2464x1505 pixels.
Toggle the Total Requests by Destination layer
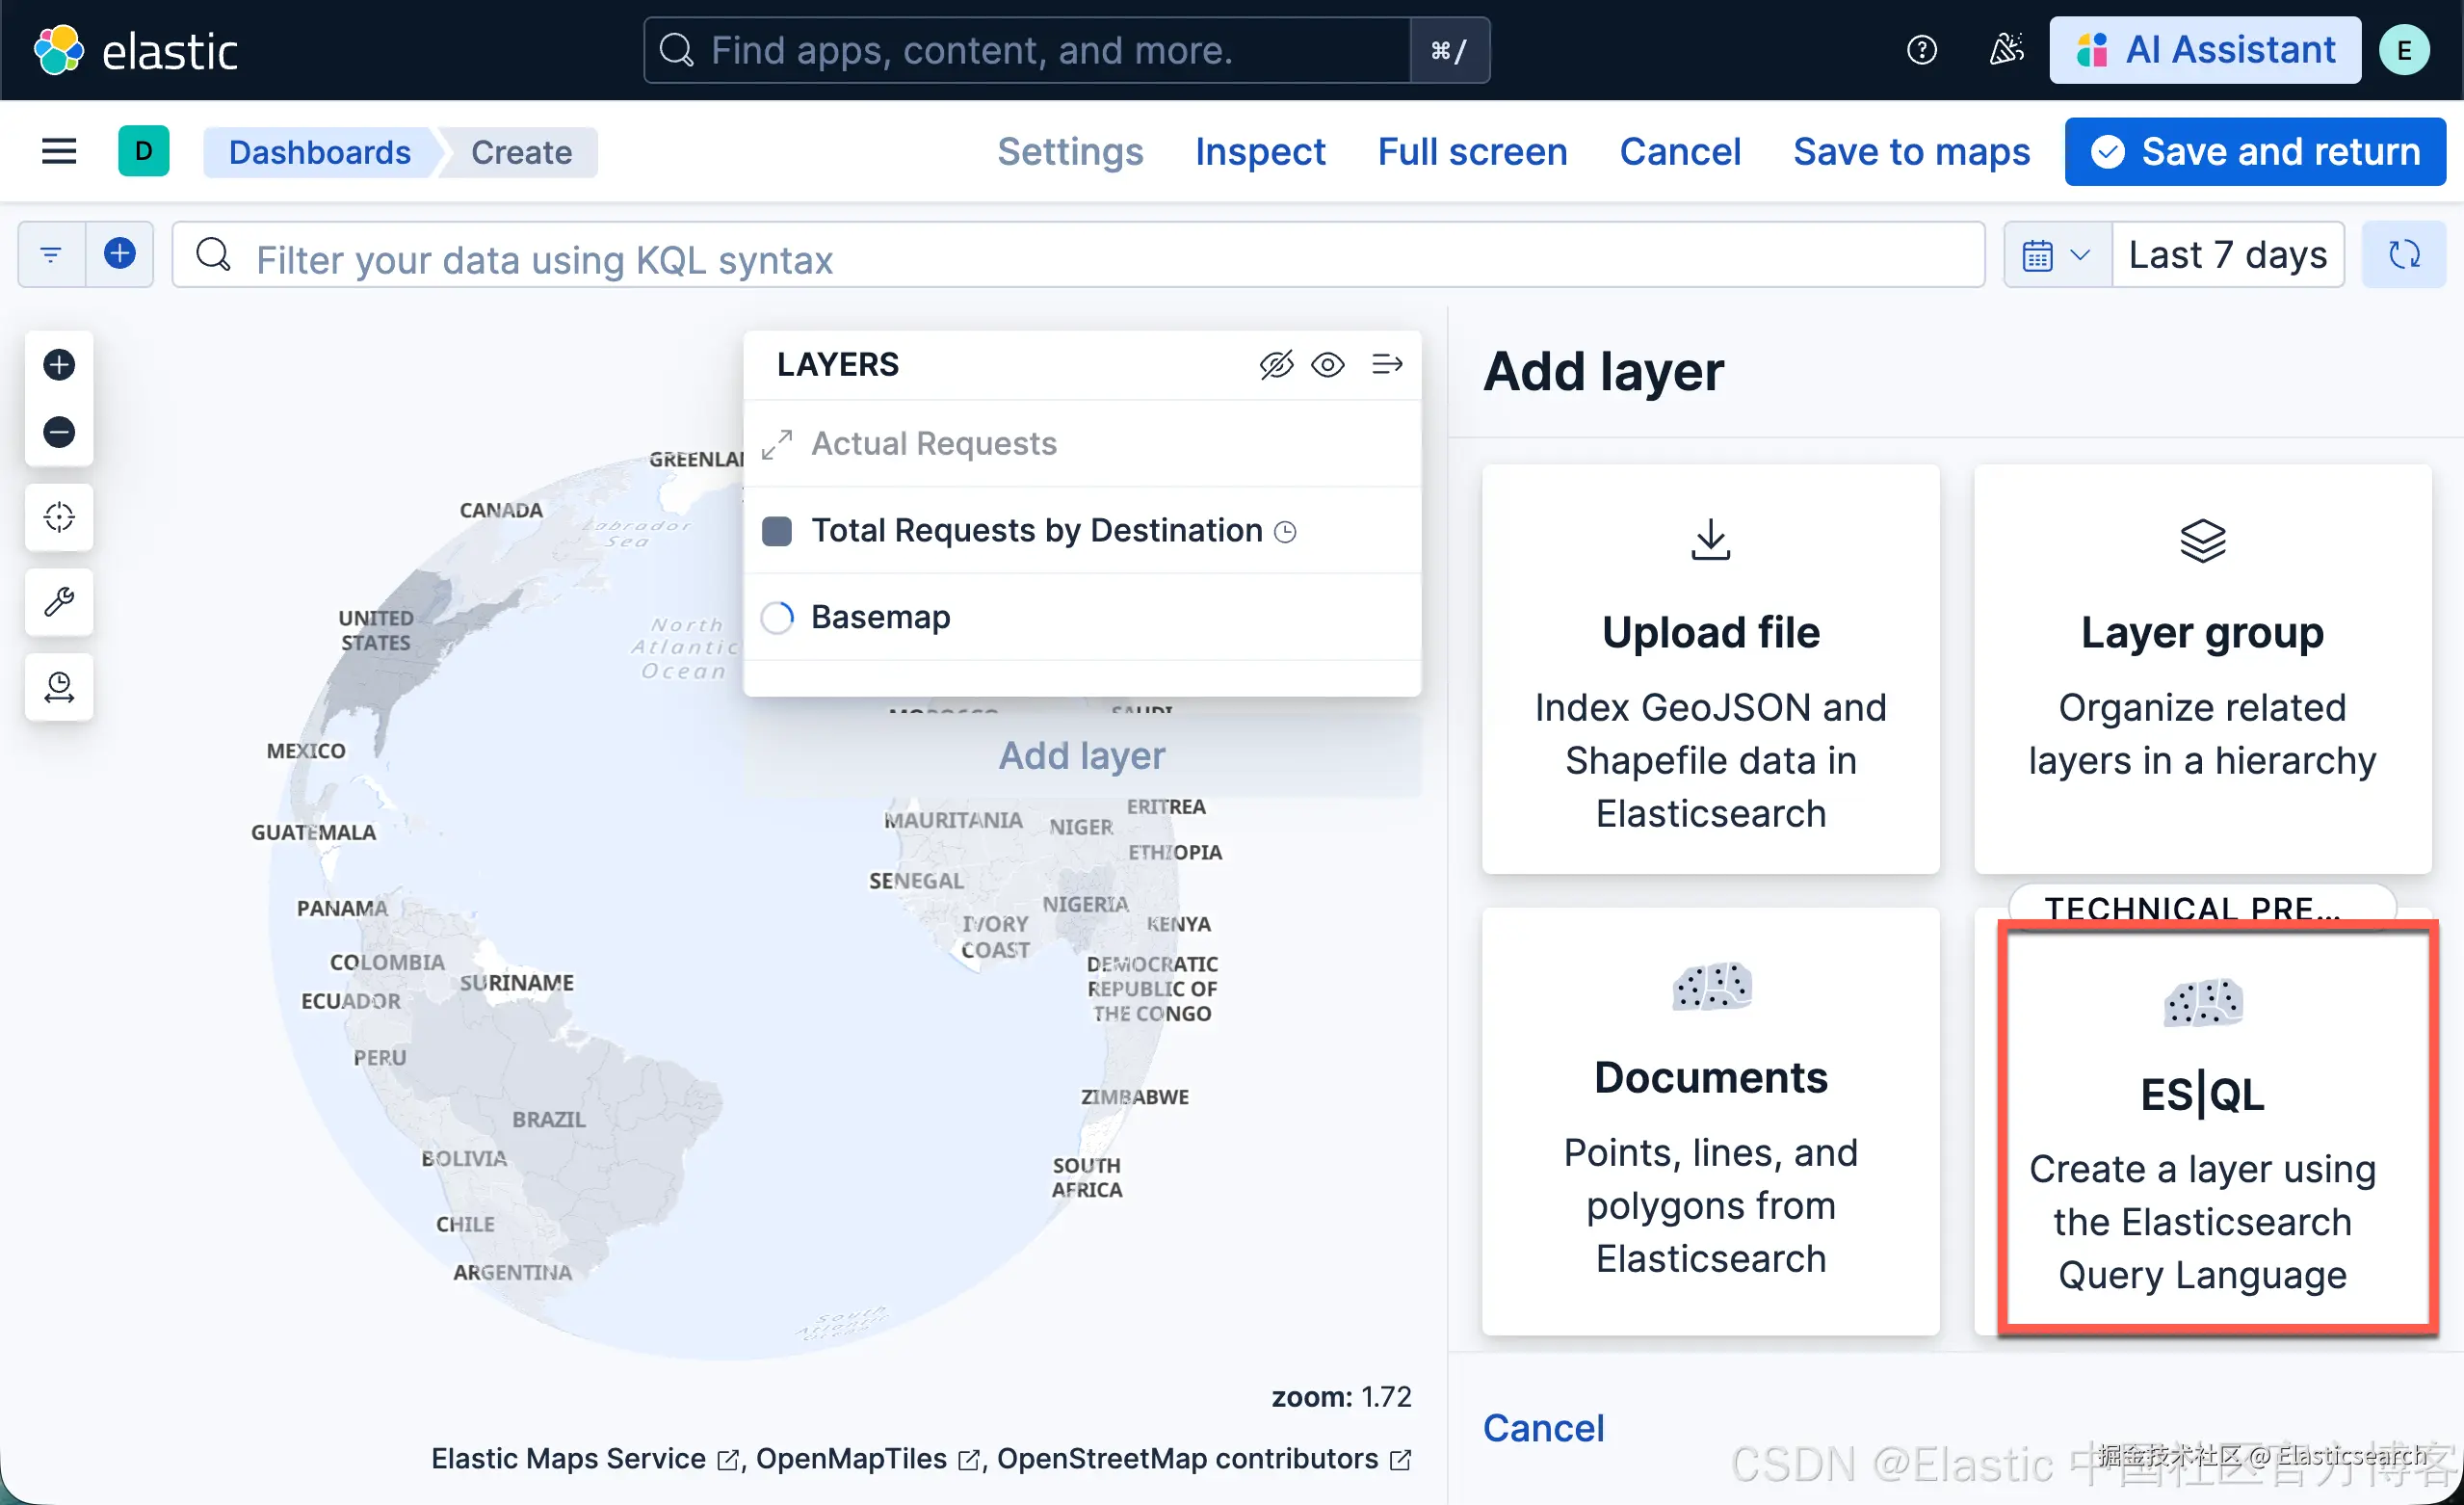tap(1036, 530)
